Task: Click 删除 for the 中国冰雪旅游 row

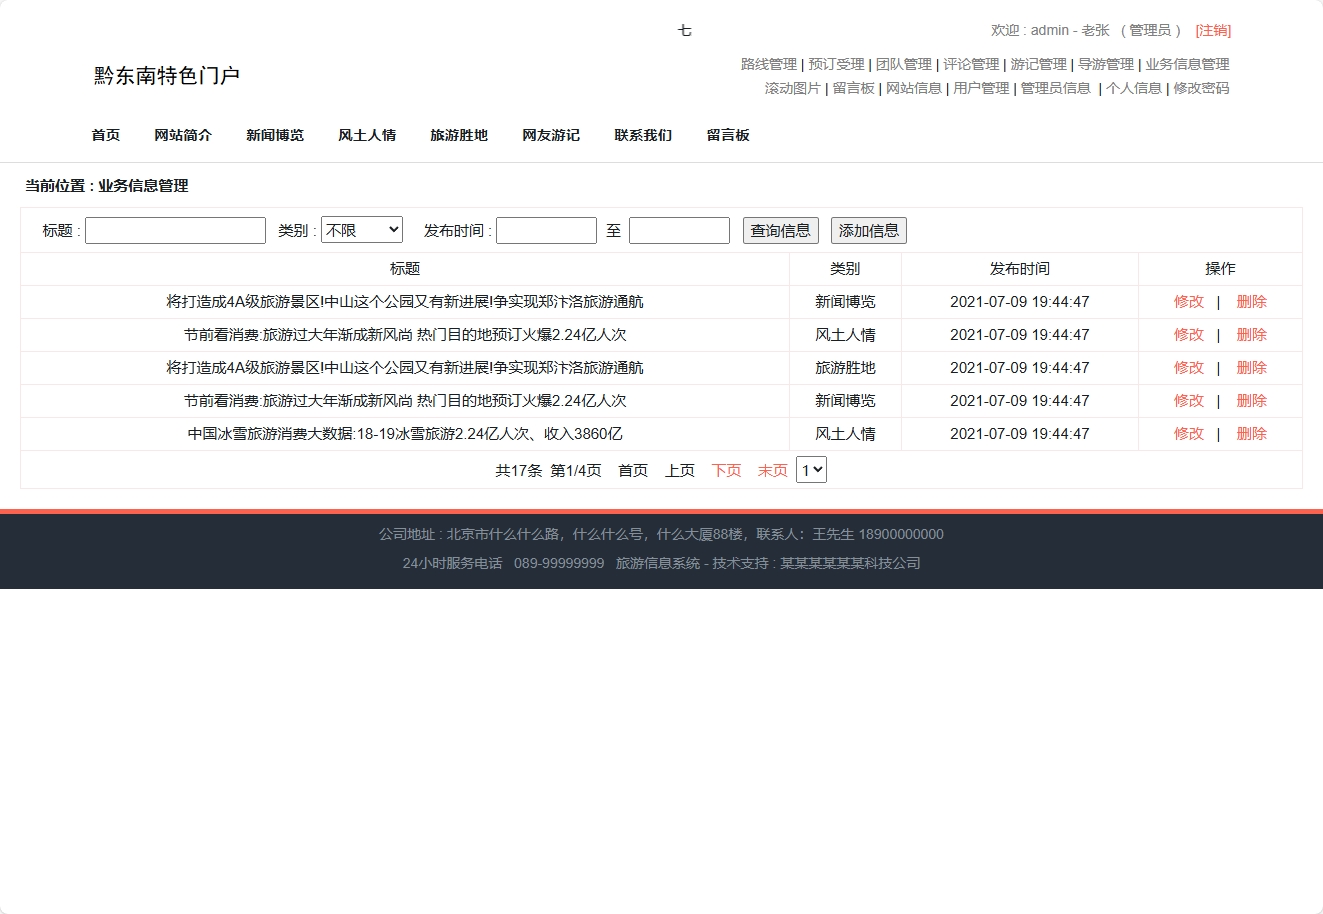Action: click(x=1251, y=434)
